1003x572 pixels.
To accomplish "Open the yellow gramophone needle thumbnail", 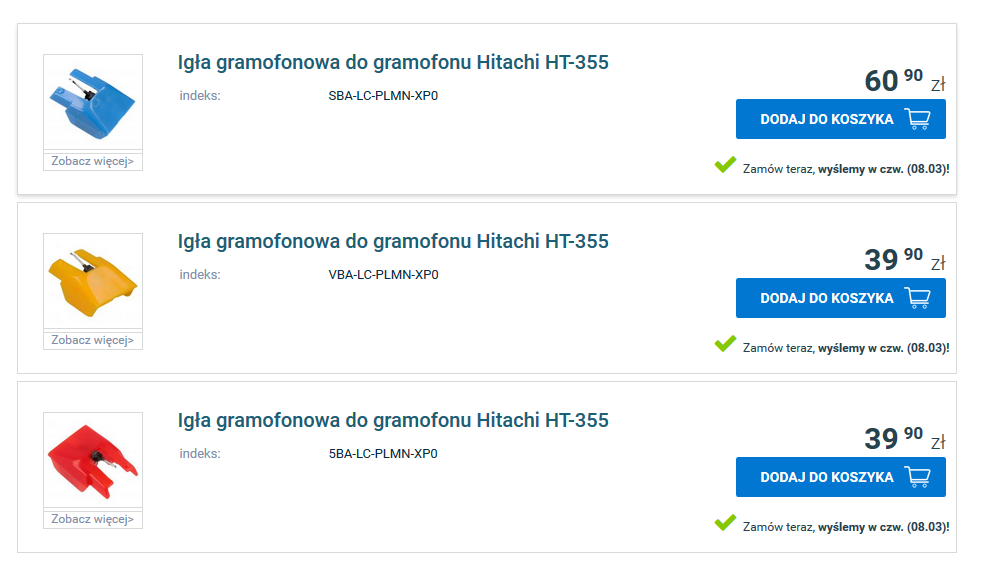I will [92, 282].
